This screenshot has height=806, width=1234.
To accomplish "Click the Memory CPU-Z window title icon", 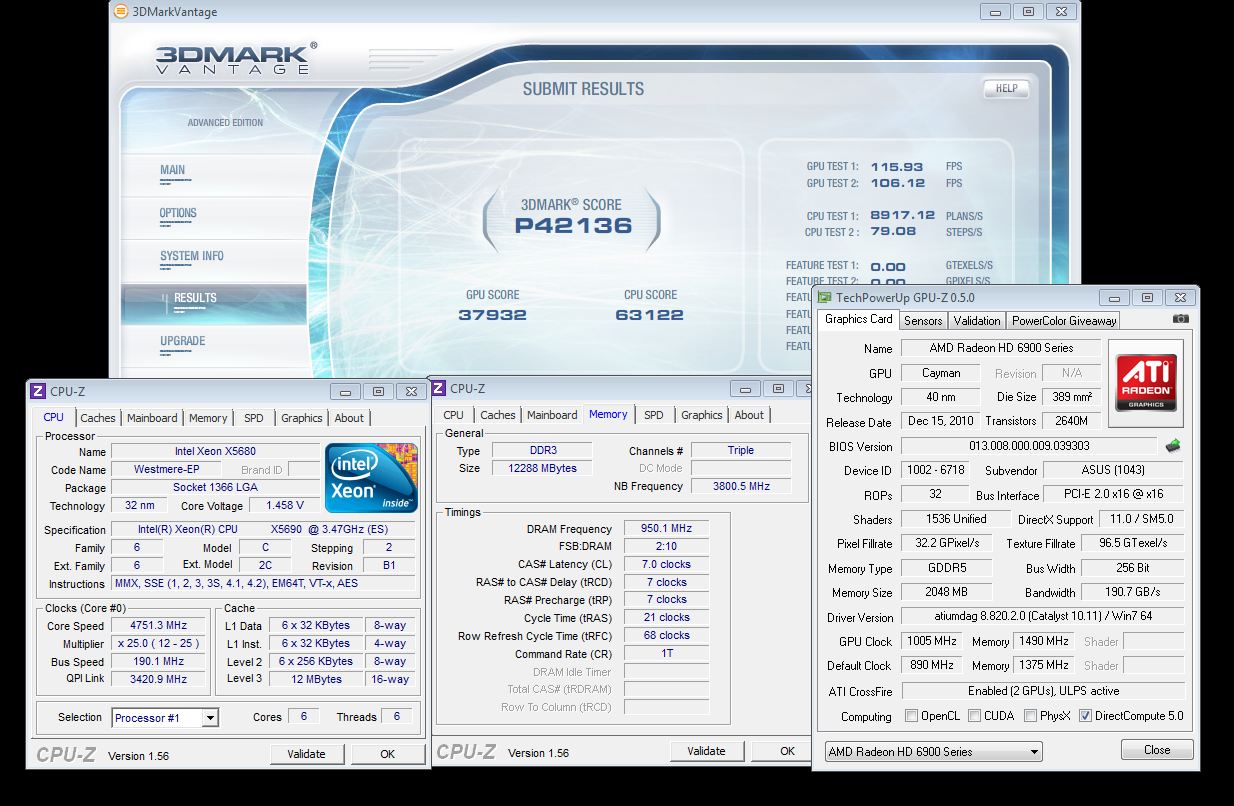I will click(440, 388).
